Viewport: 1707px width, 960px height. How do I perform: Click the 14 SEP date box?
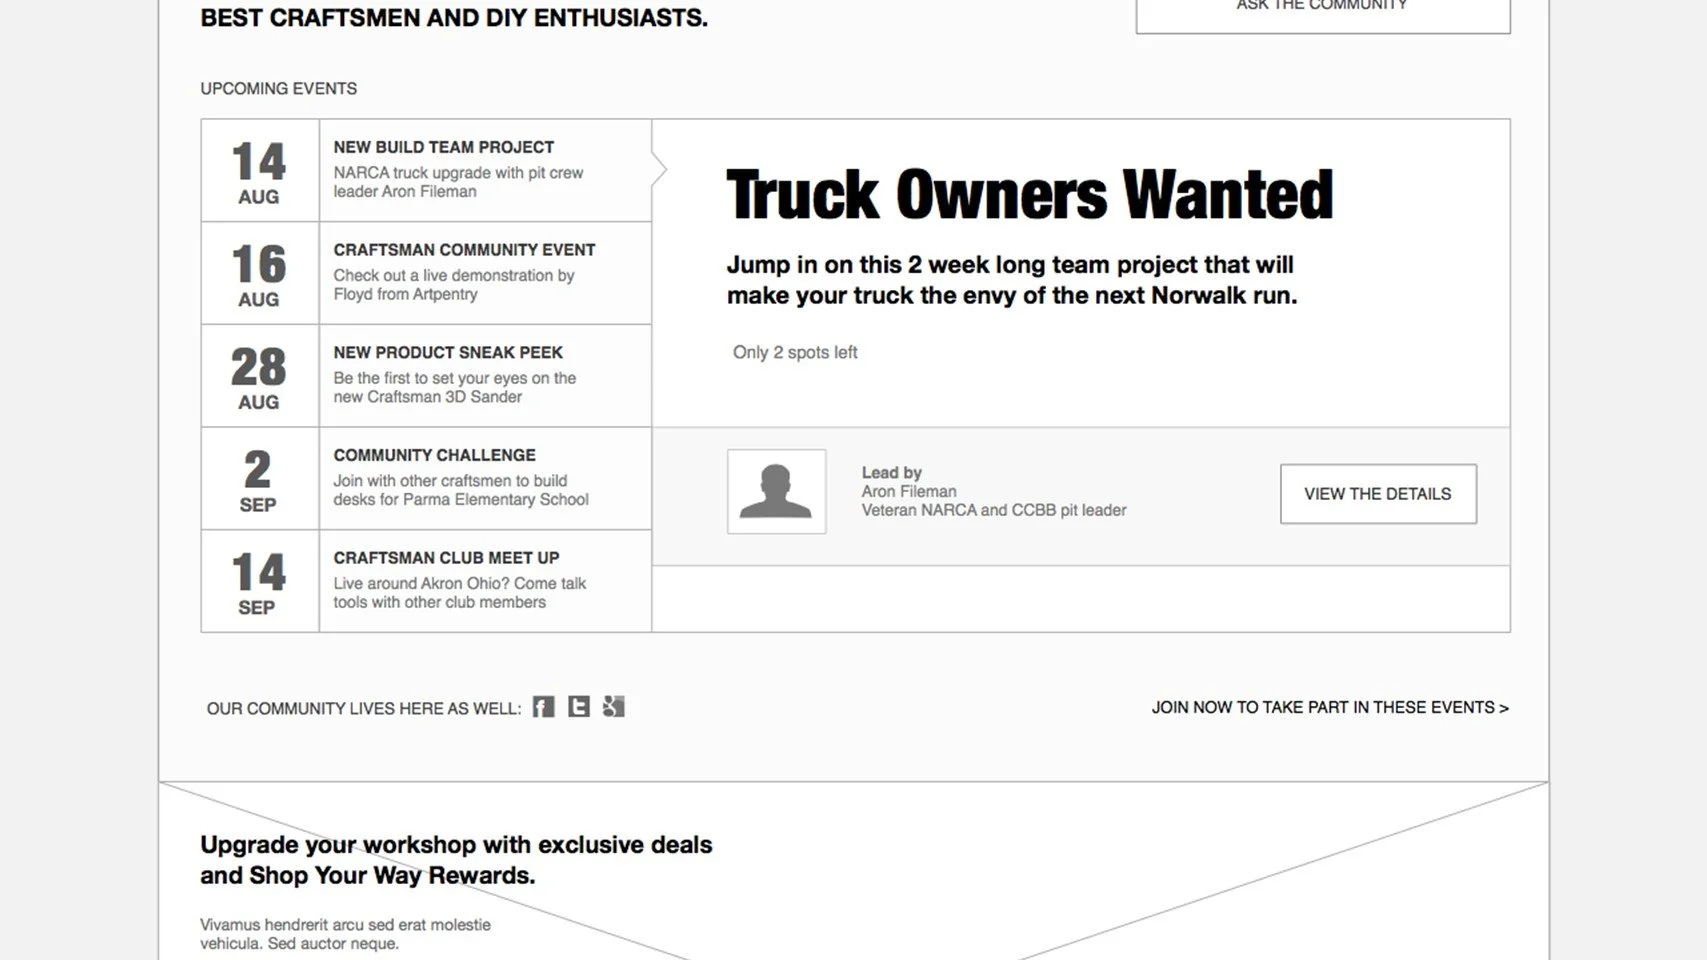click(x=260, y=581)
